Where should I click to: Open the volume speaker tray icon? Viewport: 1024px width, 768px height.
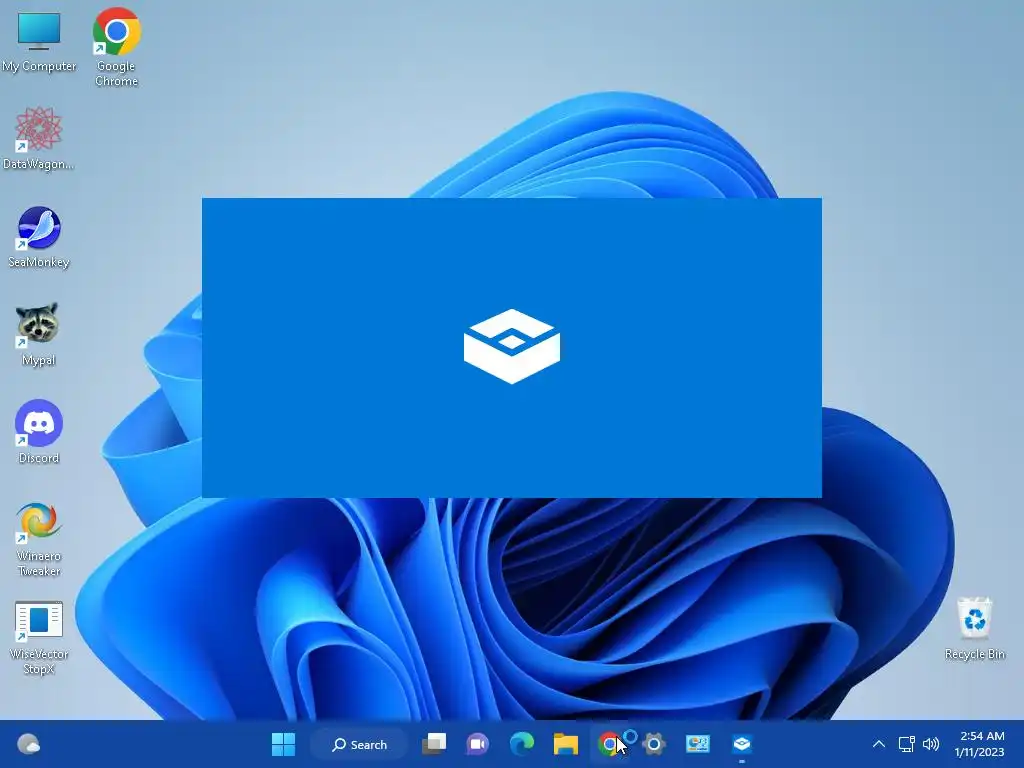[x=931, y=744]
